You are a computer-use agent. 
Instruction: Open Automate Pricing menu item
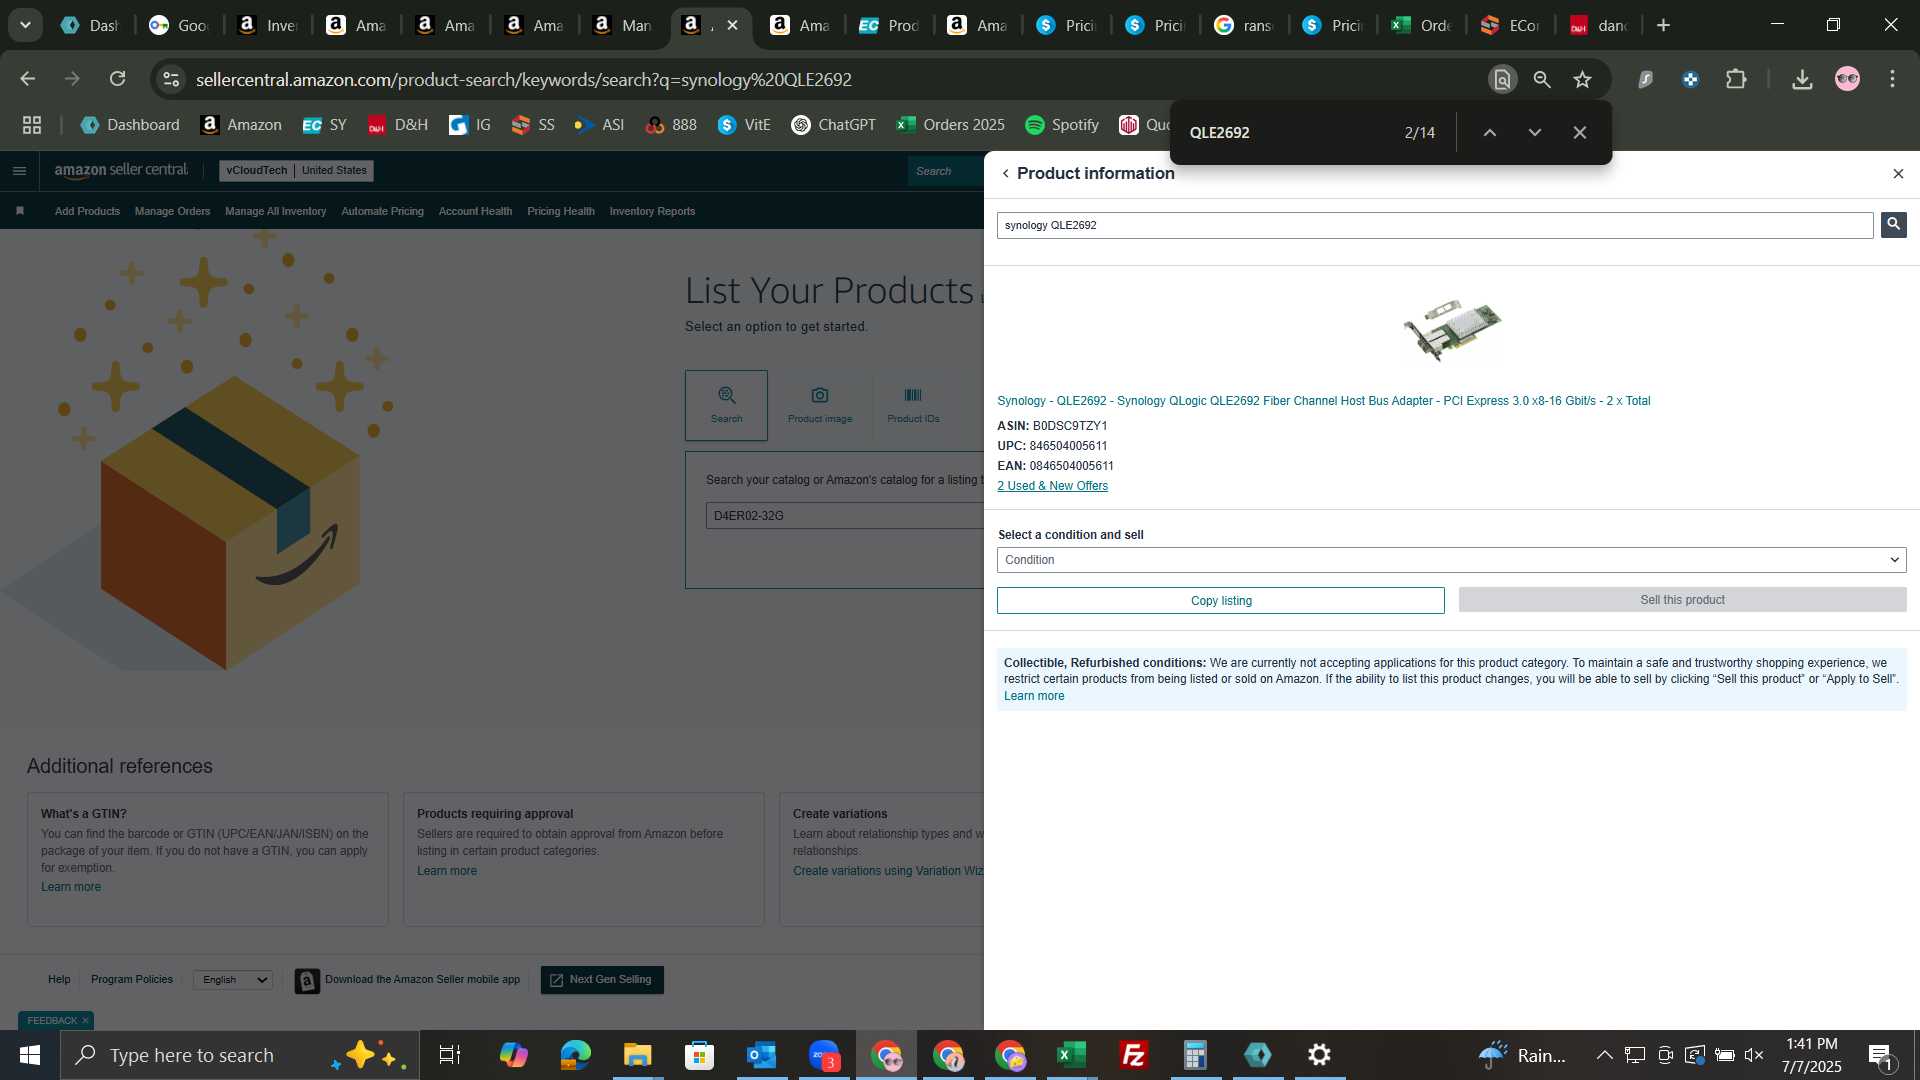tap(382, 212)
